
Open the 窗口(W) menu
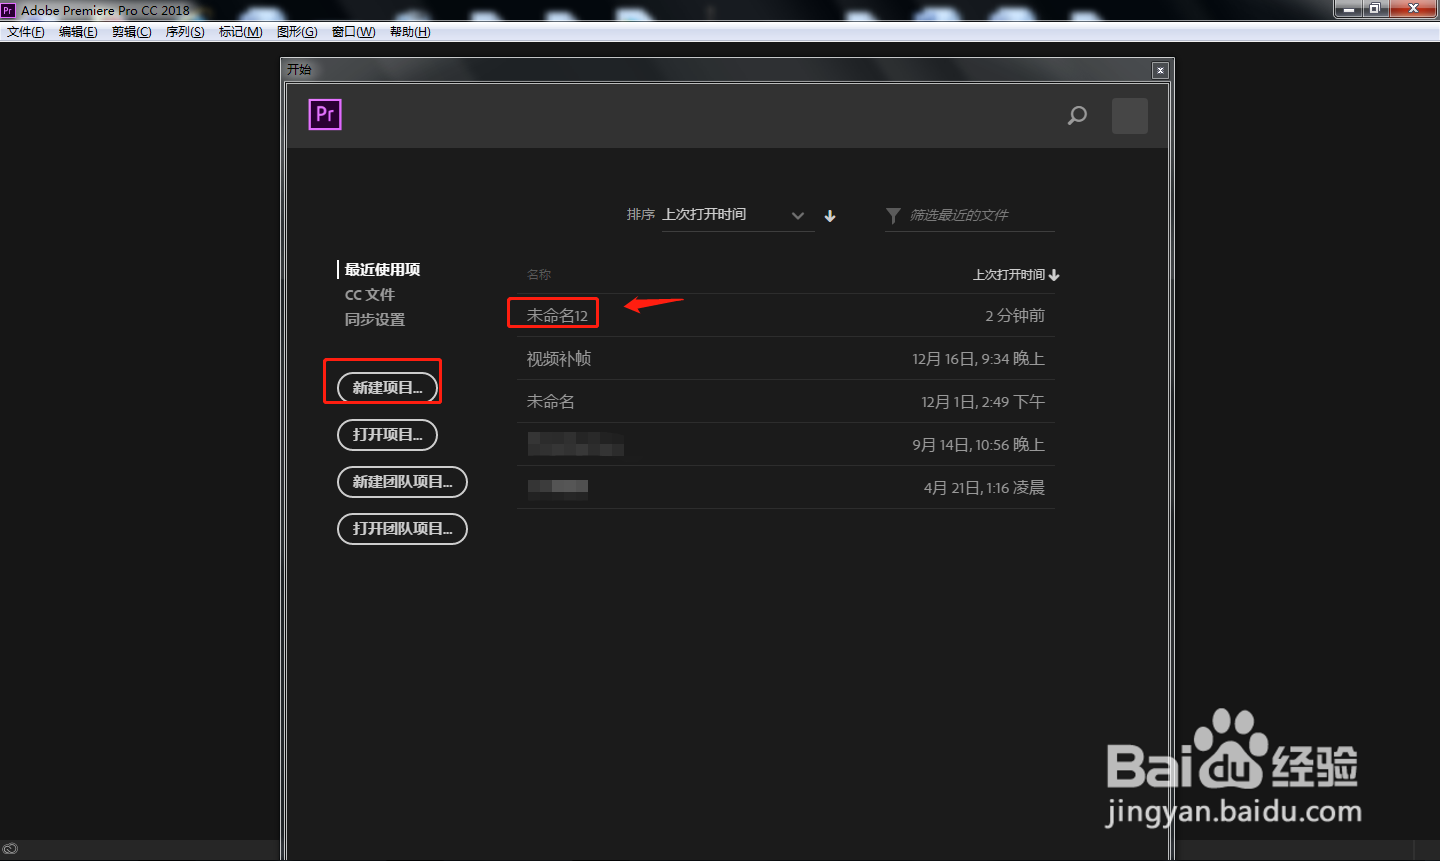[354, 32]
